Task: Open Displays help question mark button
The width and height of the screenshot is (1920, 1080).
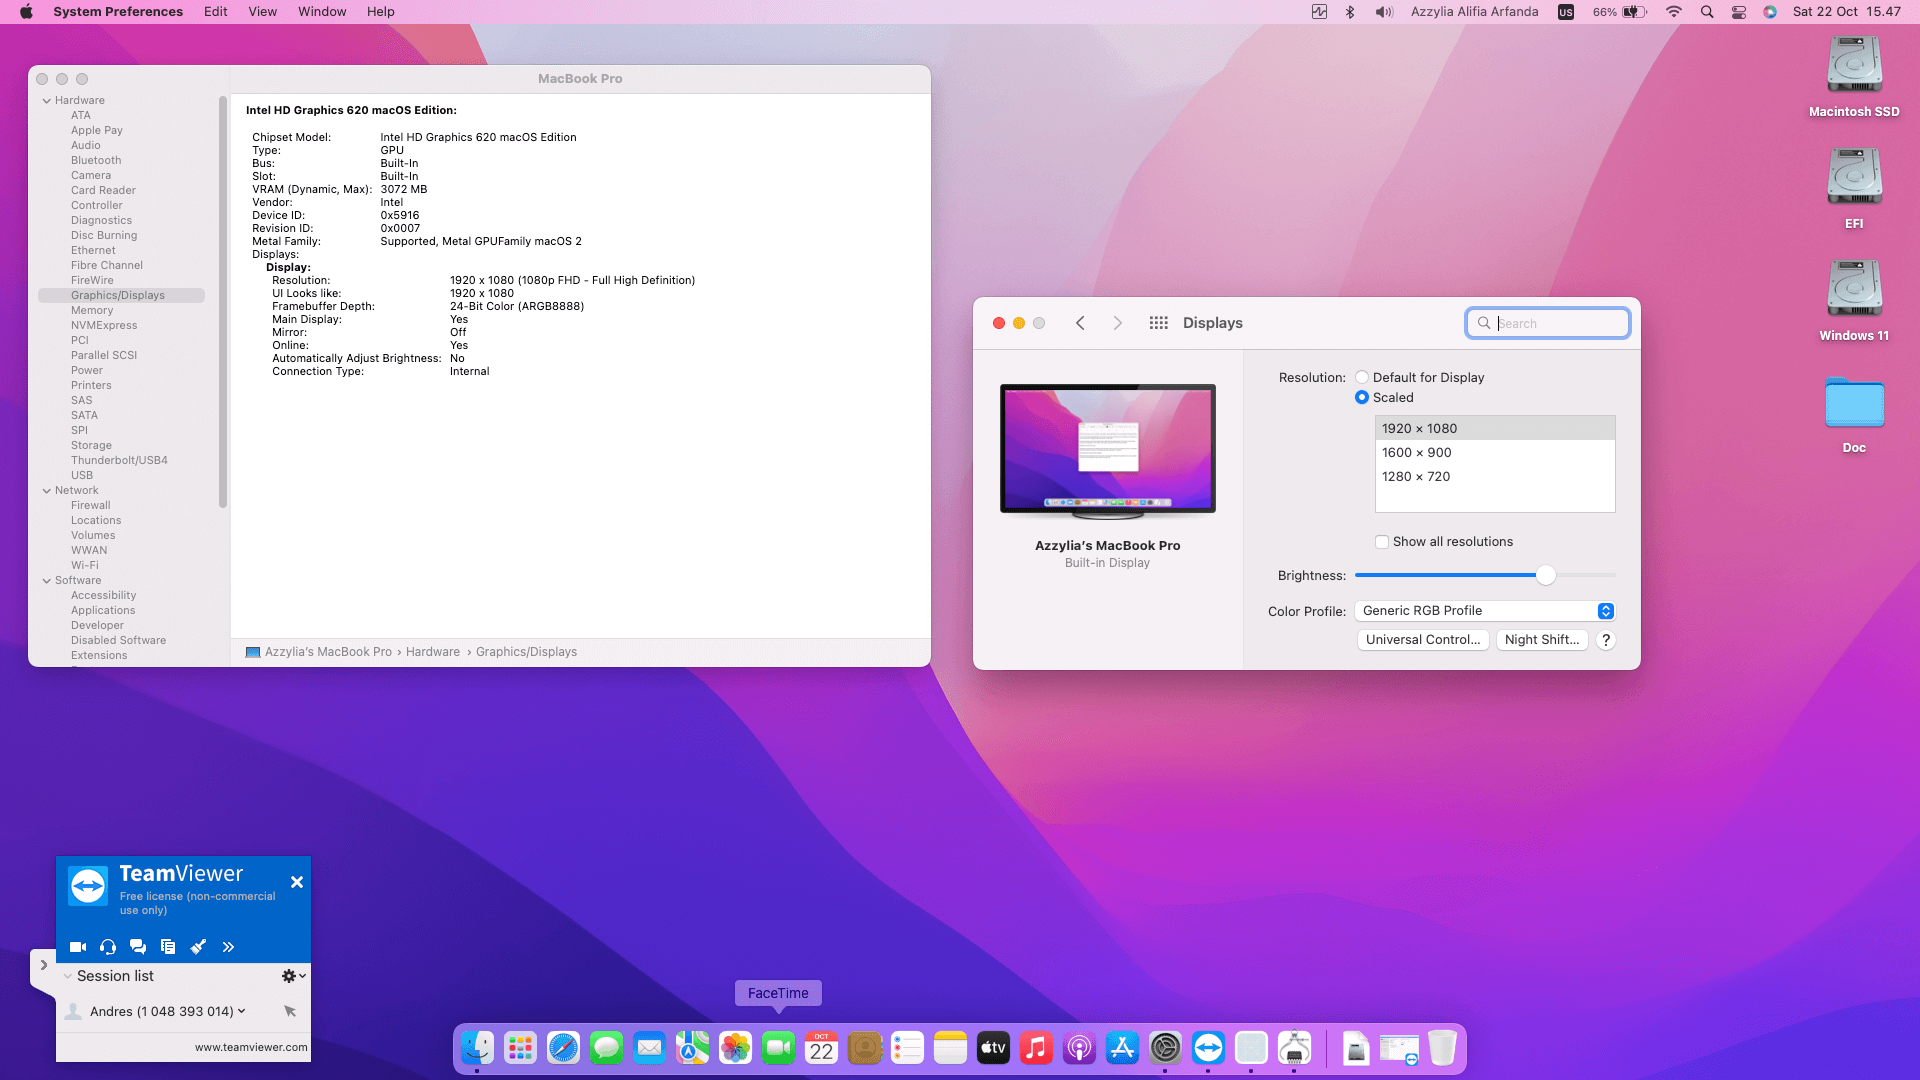Action: coord(1606,640)
